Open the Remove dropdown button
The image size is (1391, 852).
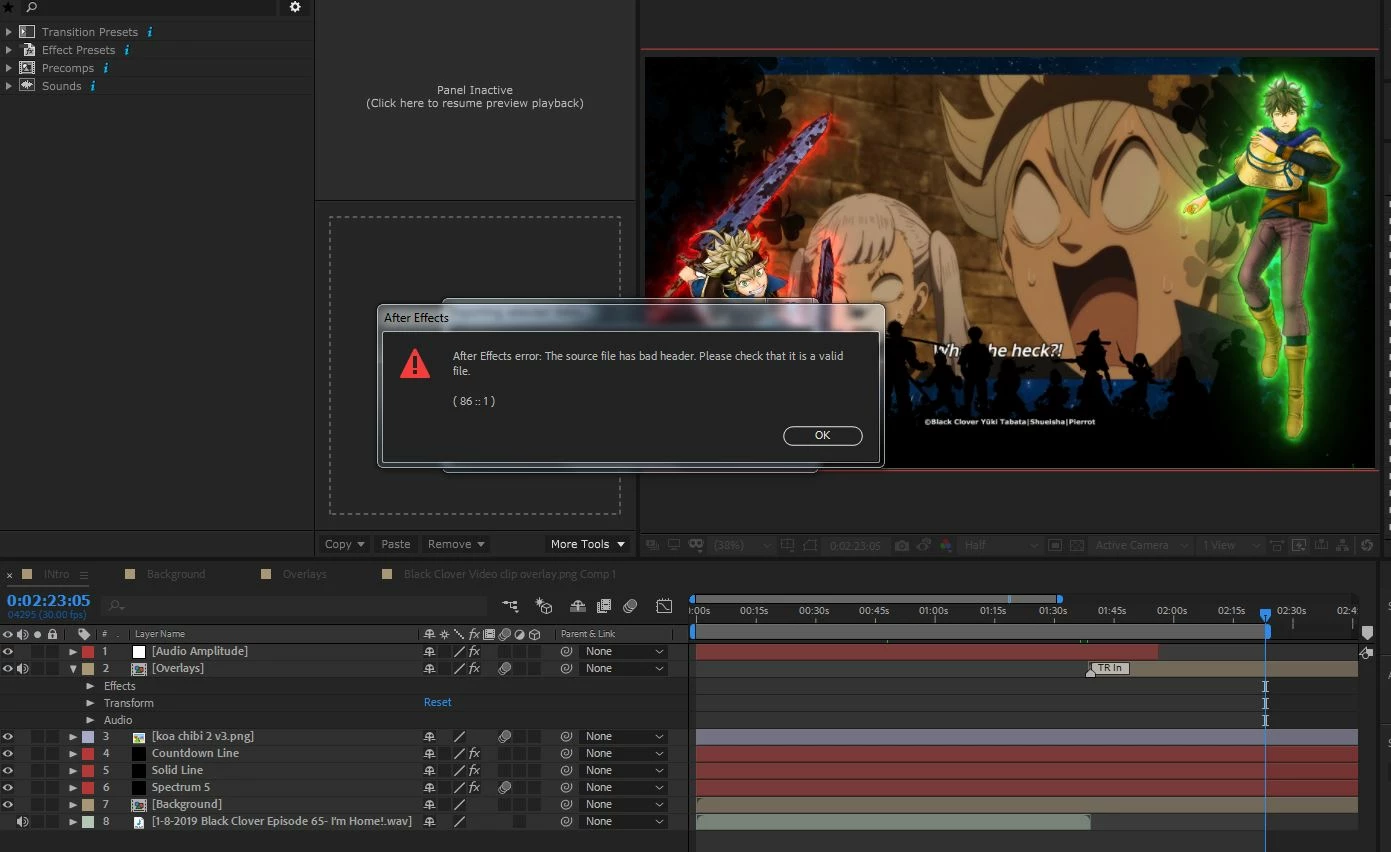pos(456,544)
